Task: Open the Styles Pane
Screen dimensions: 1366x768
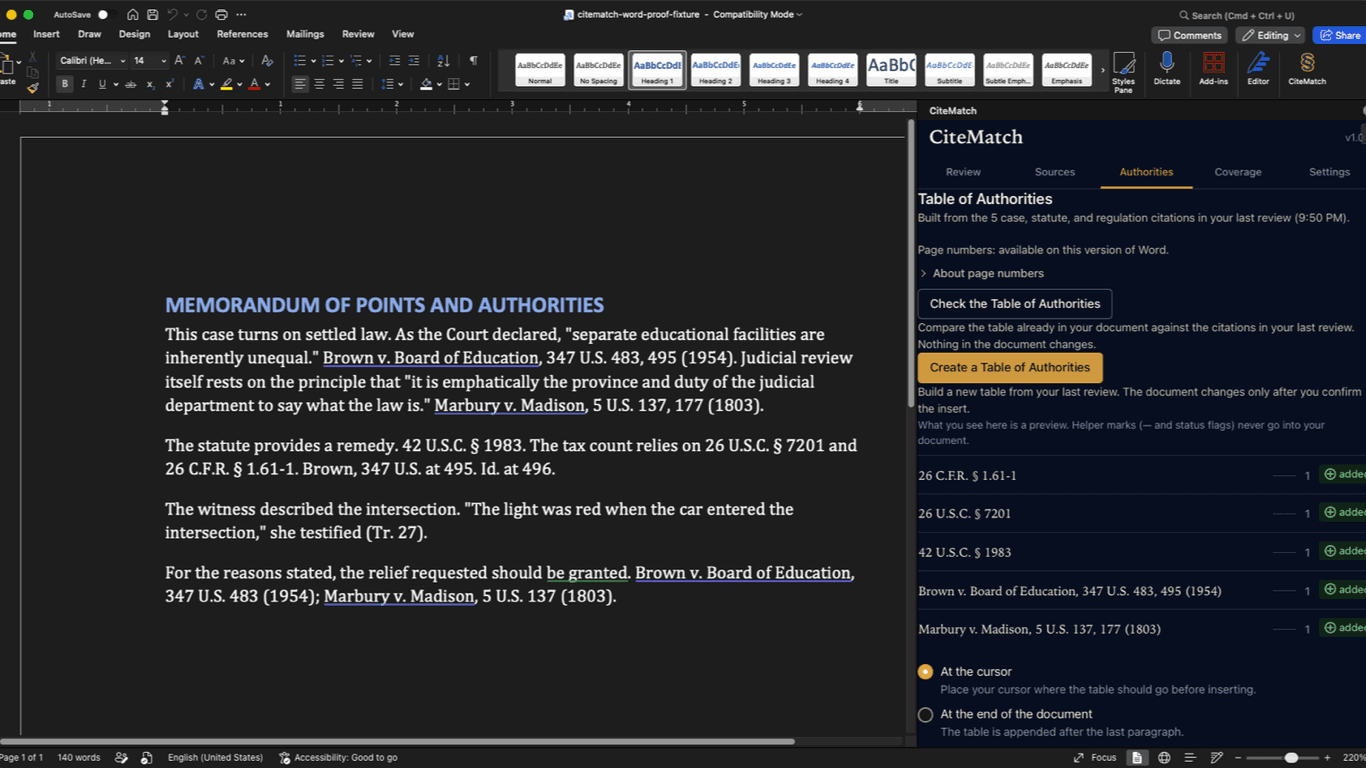Action: pyautogui.click(x=1124, y=72)
